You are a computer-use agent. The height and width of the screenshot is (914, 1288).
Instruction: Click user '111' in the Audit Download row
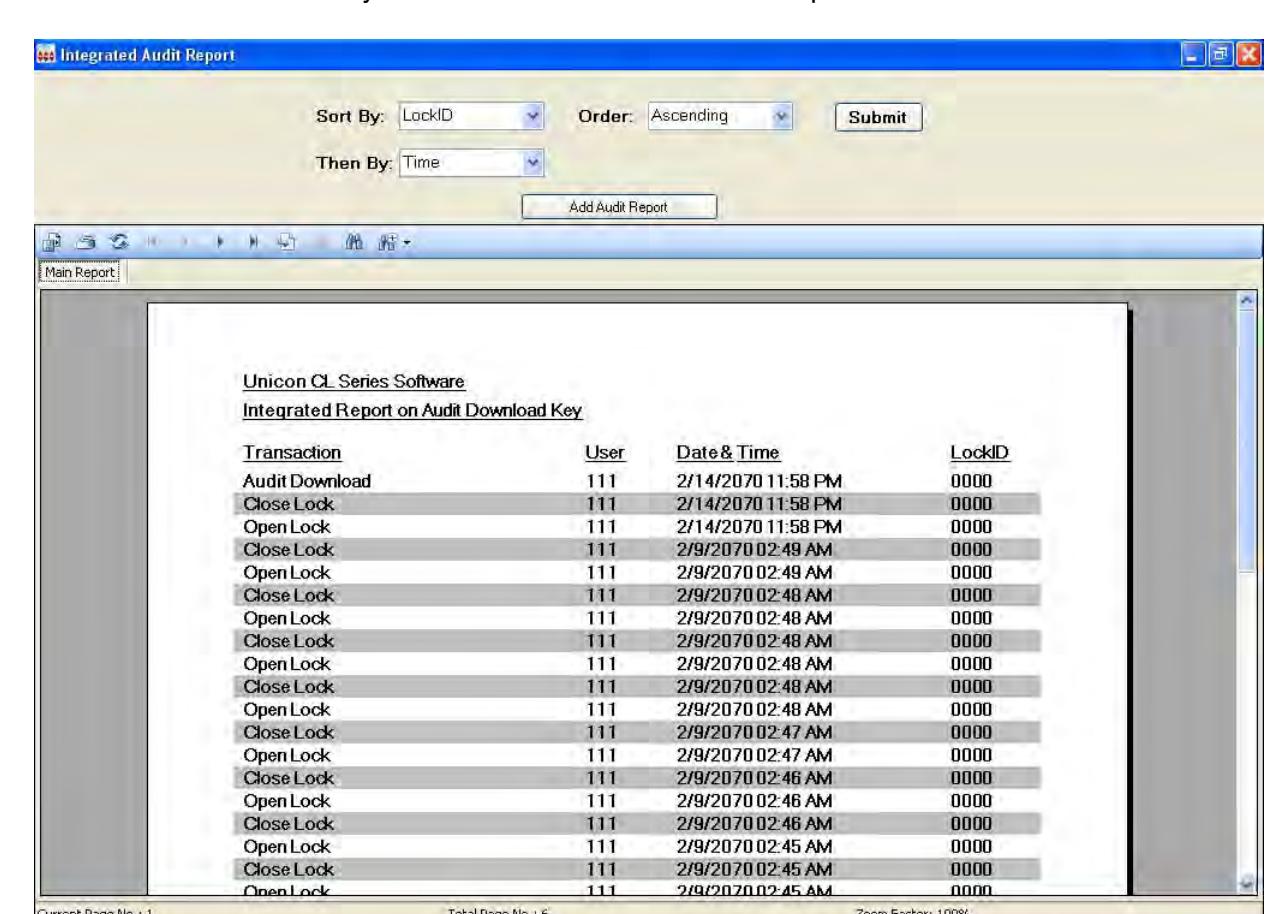click(604, 481)
